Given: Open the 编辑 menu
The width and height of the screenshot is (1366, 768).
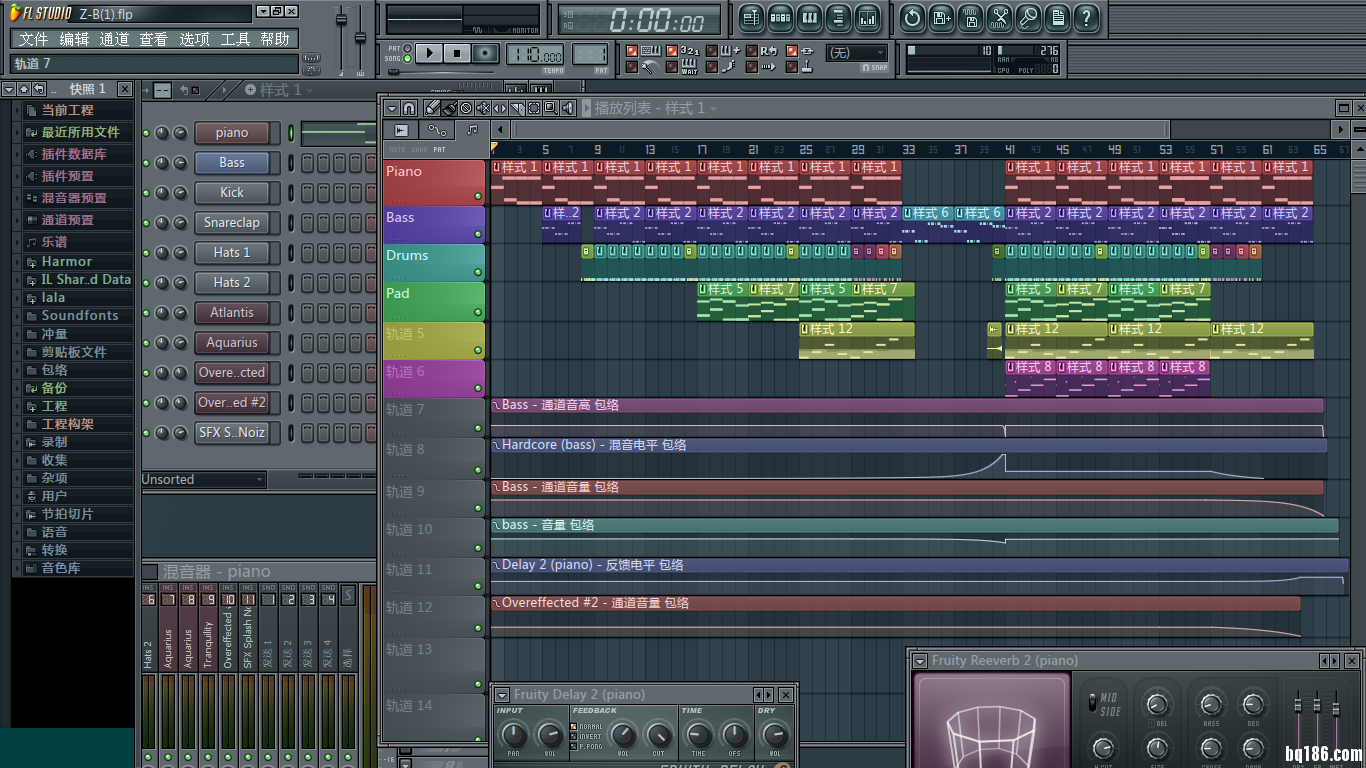Looking at the screenshot, I should pyautogui.click(x=74, y=39).
